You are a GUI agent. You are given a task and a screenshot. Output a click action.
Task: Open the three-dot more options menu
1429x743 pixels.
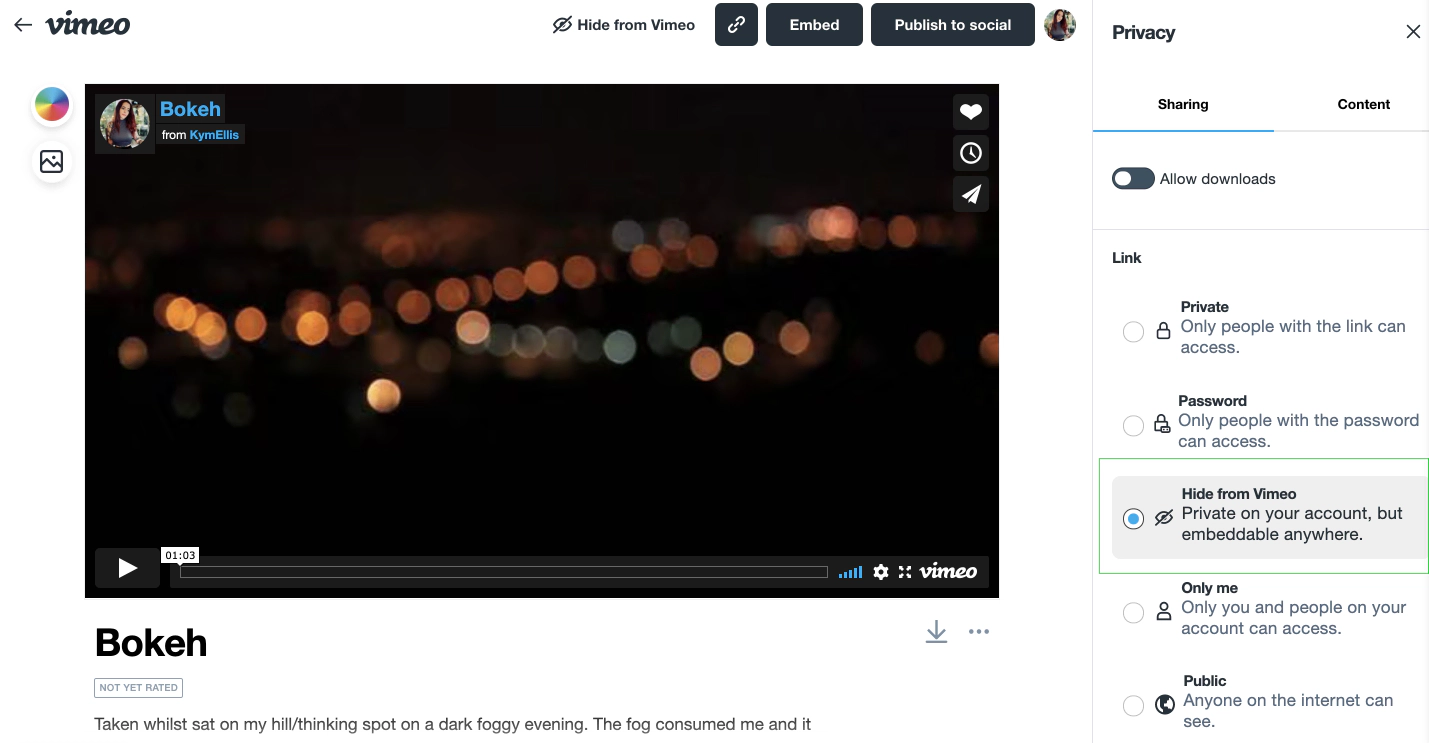tap(979, 632)
